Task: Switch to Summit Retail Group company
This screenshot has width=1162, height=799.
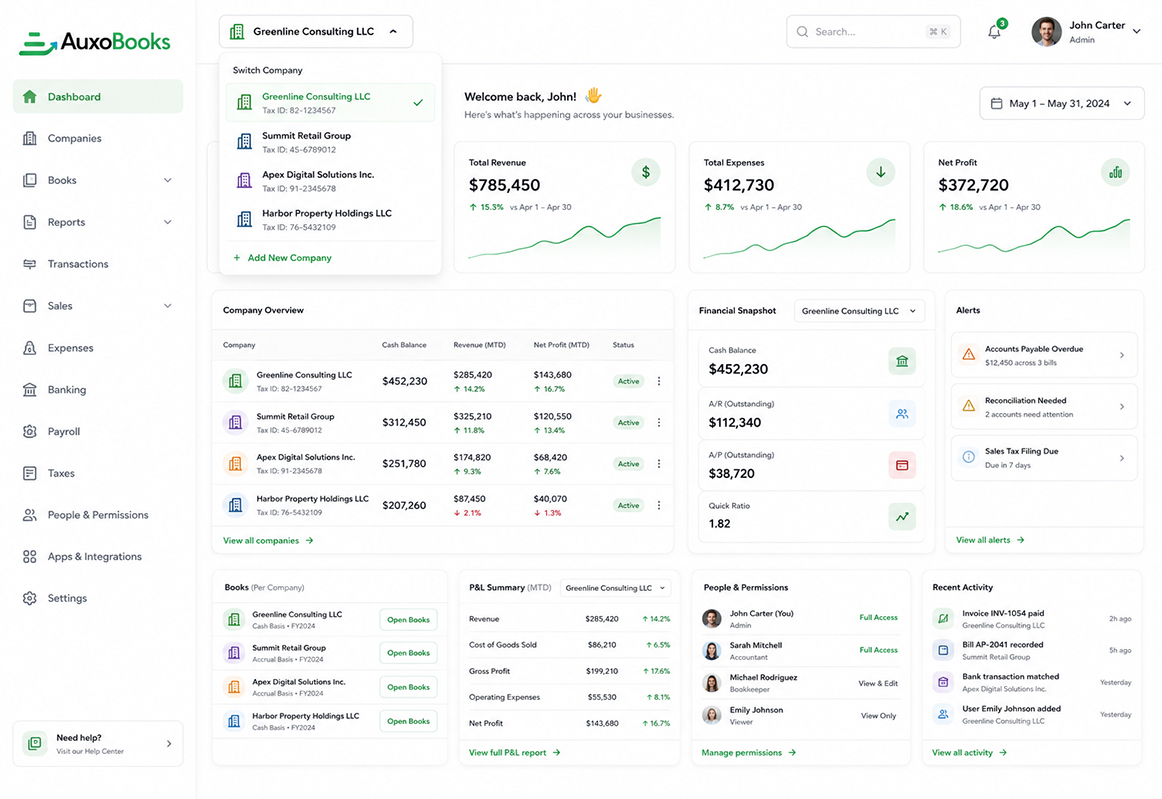Action: 331,142
